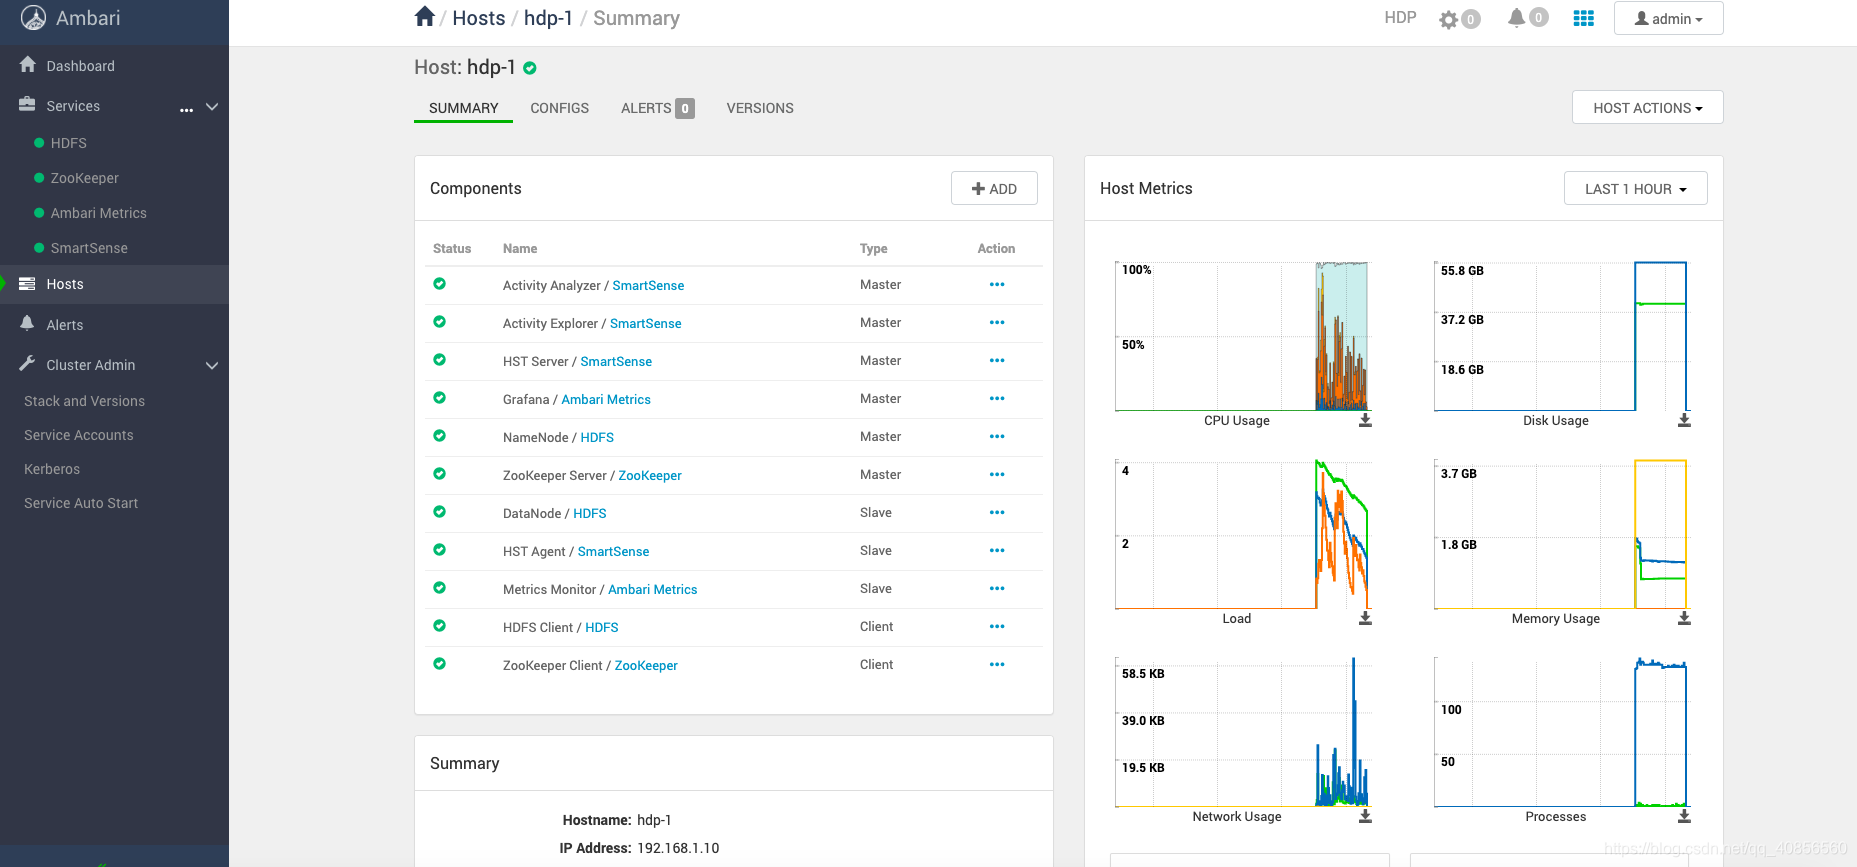Open SmartSense service in sidebar

pyautogui.click(x=89, y=248)
